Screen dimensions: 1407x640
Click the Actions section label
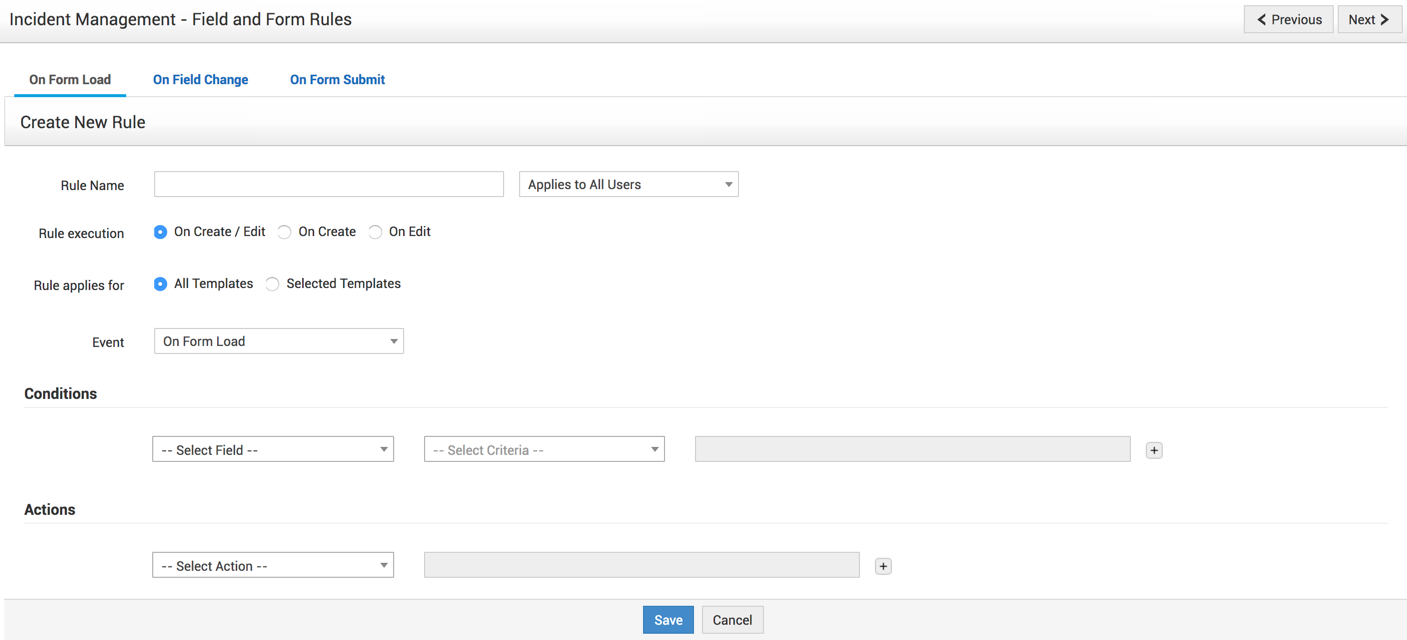point(50,510)
